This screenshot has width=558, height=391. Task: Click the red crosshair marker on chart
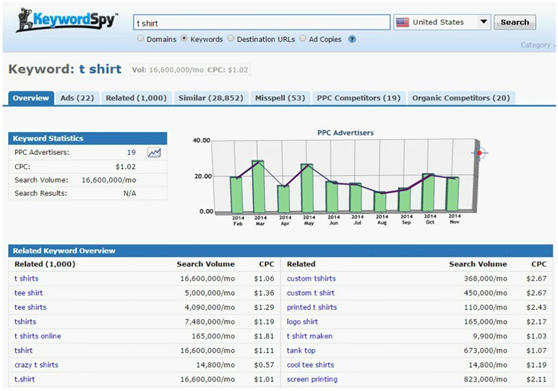(x=479, y=153)
